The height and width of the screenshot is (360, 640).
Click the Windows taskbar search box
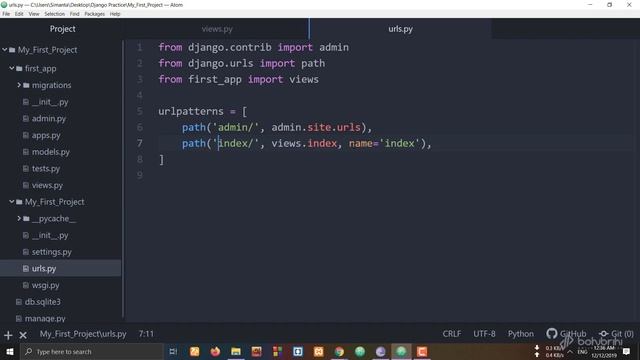tap(92, 351)
